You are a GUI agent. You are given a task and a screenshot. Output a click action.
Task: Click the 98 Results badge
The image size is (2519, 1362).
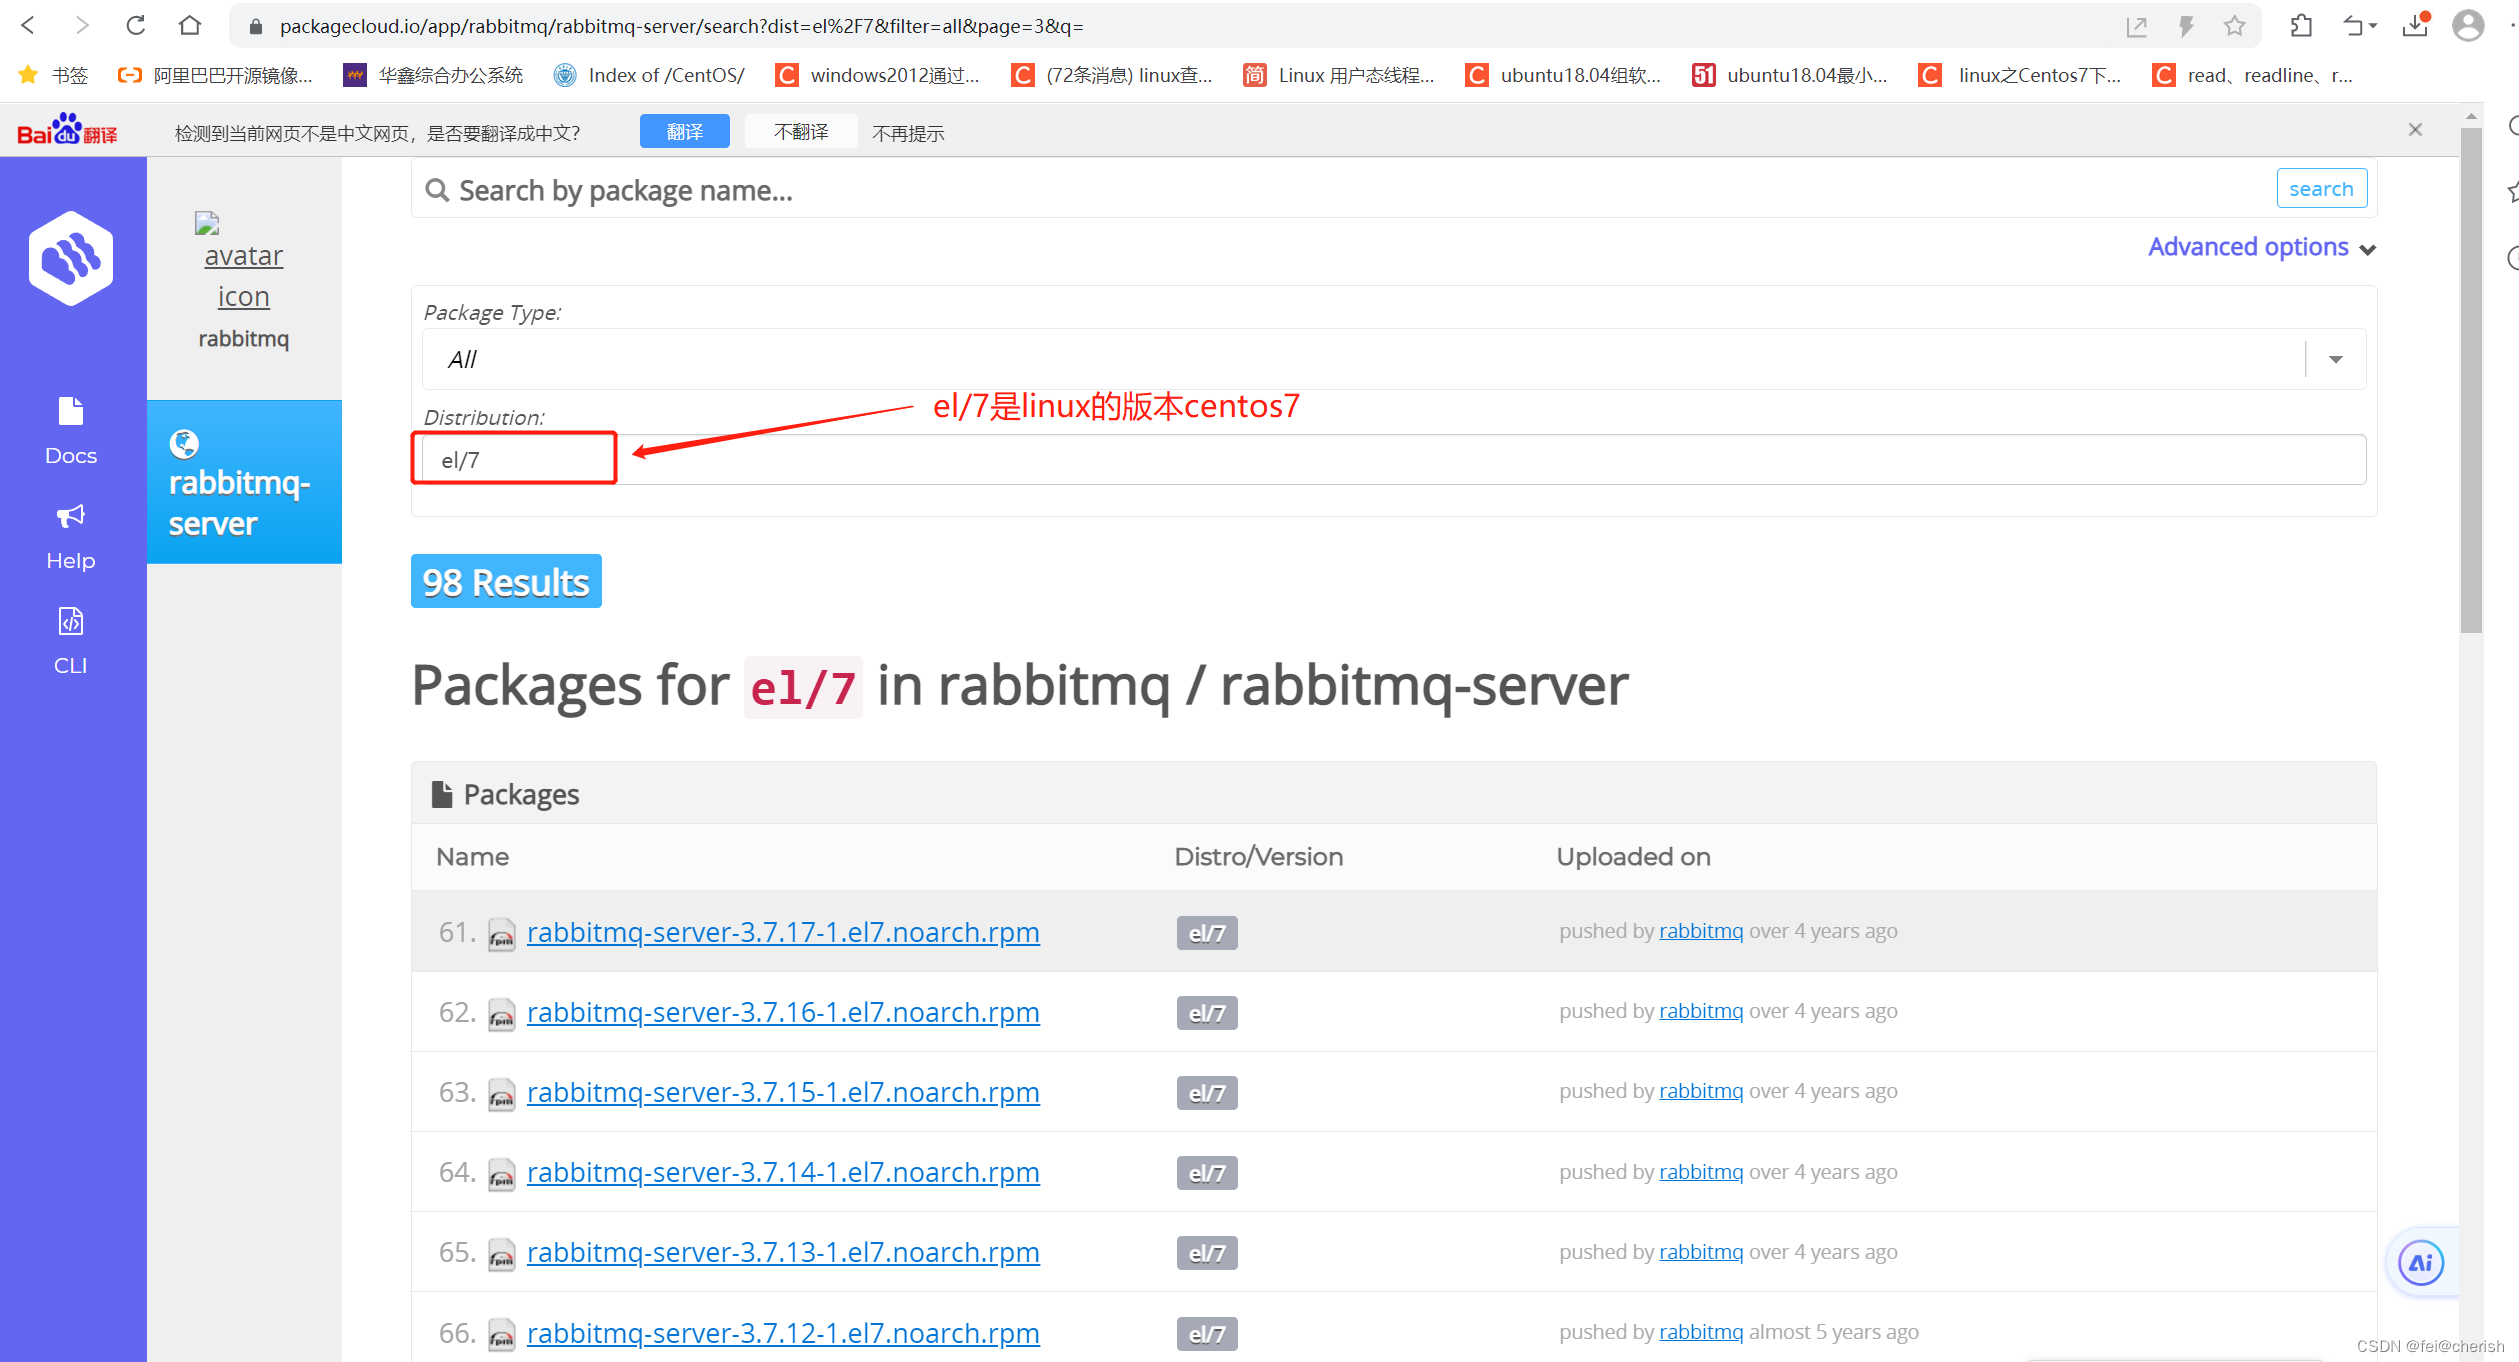[506, 581]
